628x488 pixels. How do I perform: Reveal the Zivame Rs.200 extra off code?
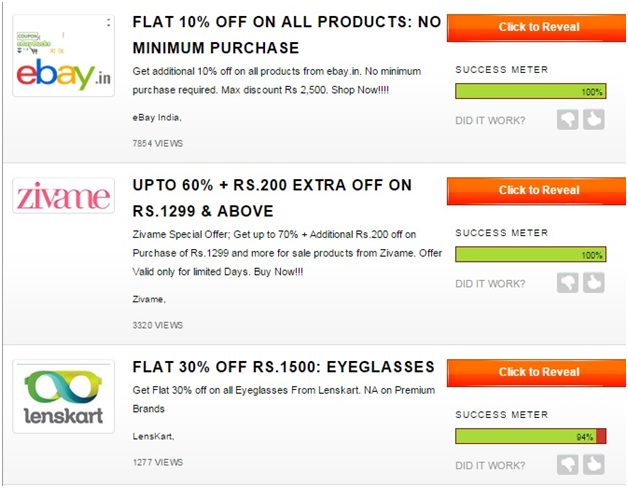[536, 191]
